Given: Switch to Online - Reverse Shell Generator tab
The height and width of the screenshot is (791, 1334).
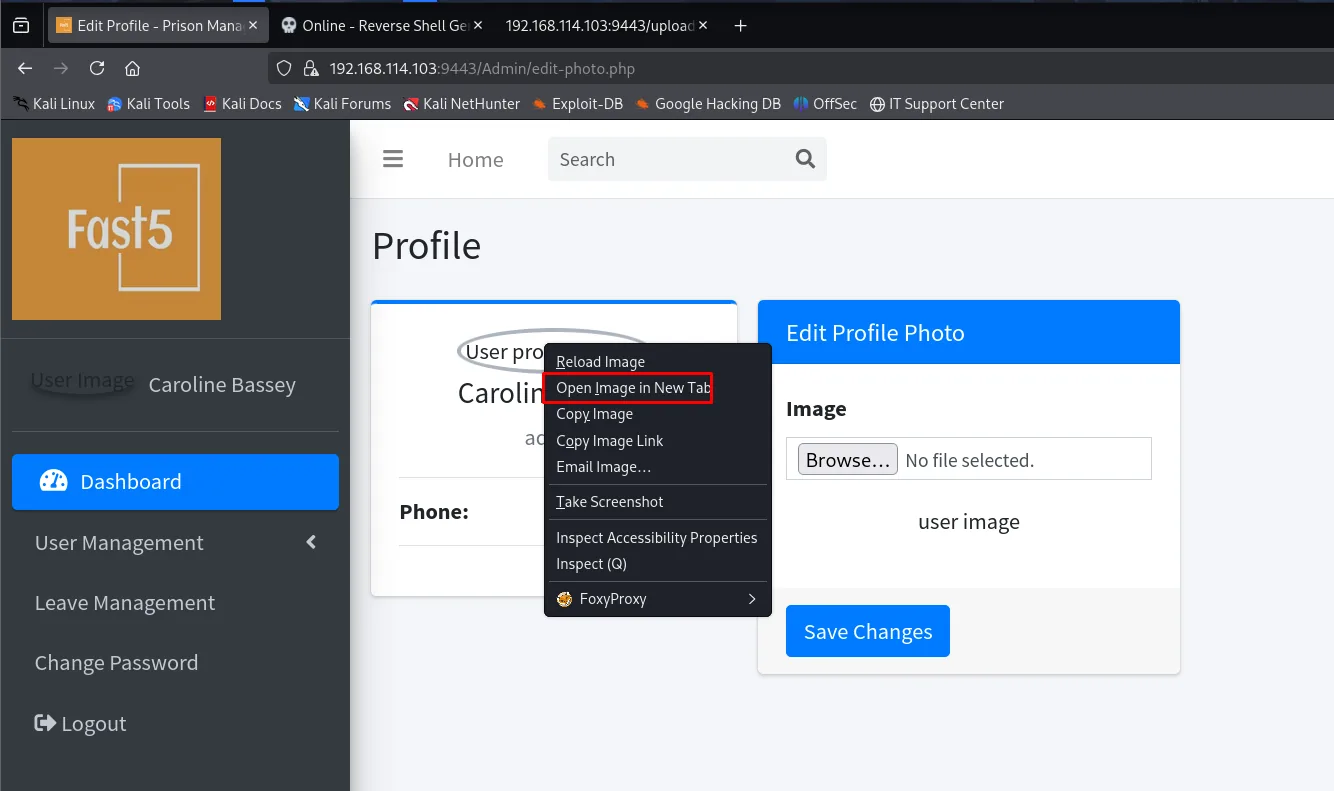Looking at the screenshot, I should point(381,26).
